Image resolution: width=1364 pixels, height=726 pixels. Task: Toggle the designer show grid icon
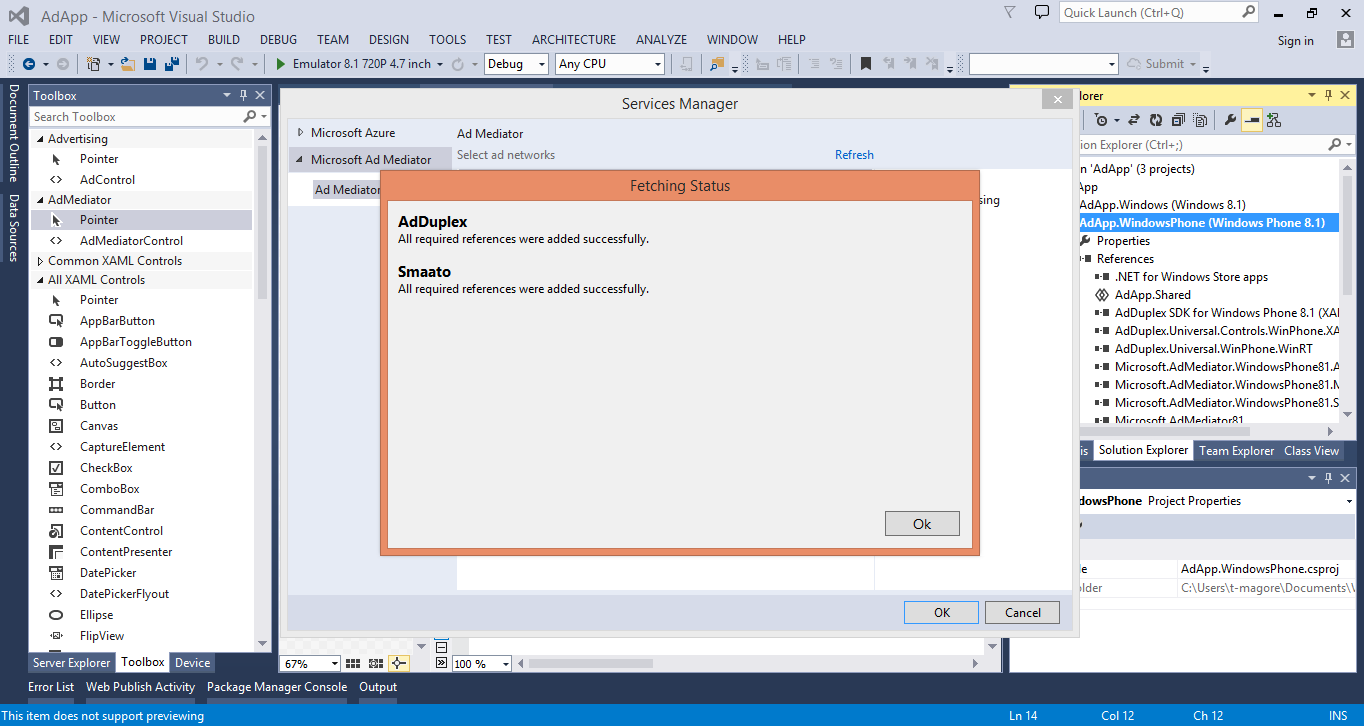pyautogui.click(x=353, y=663)
